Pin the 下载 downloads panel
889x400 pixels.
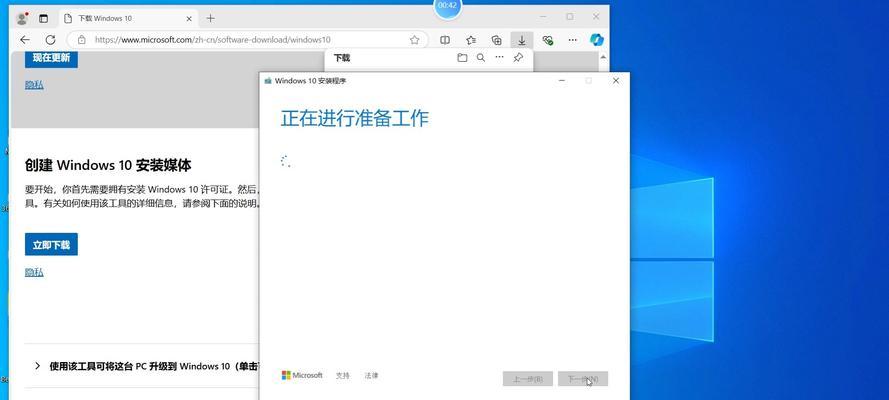click(518, 58)
